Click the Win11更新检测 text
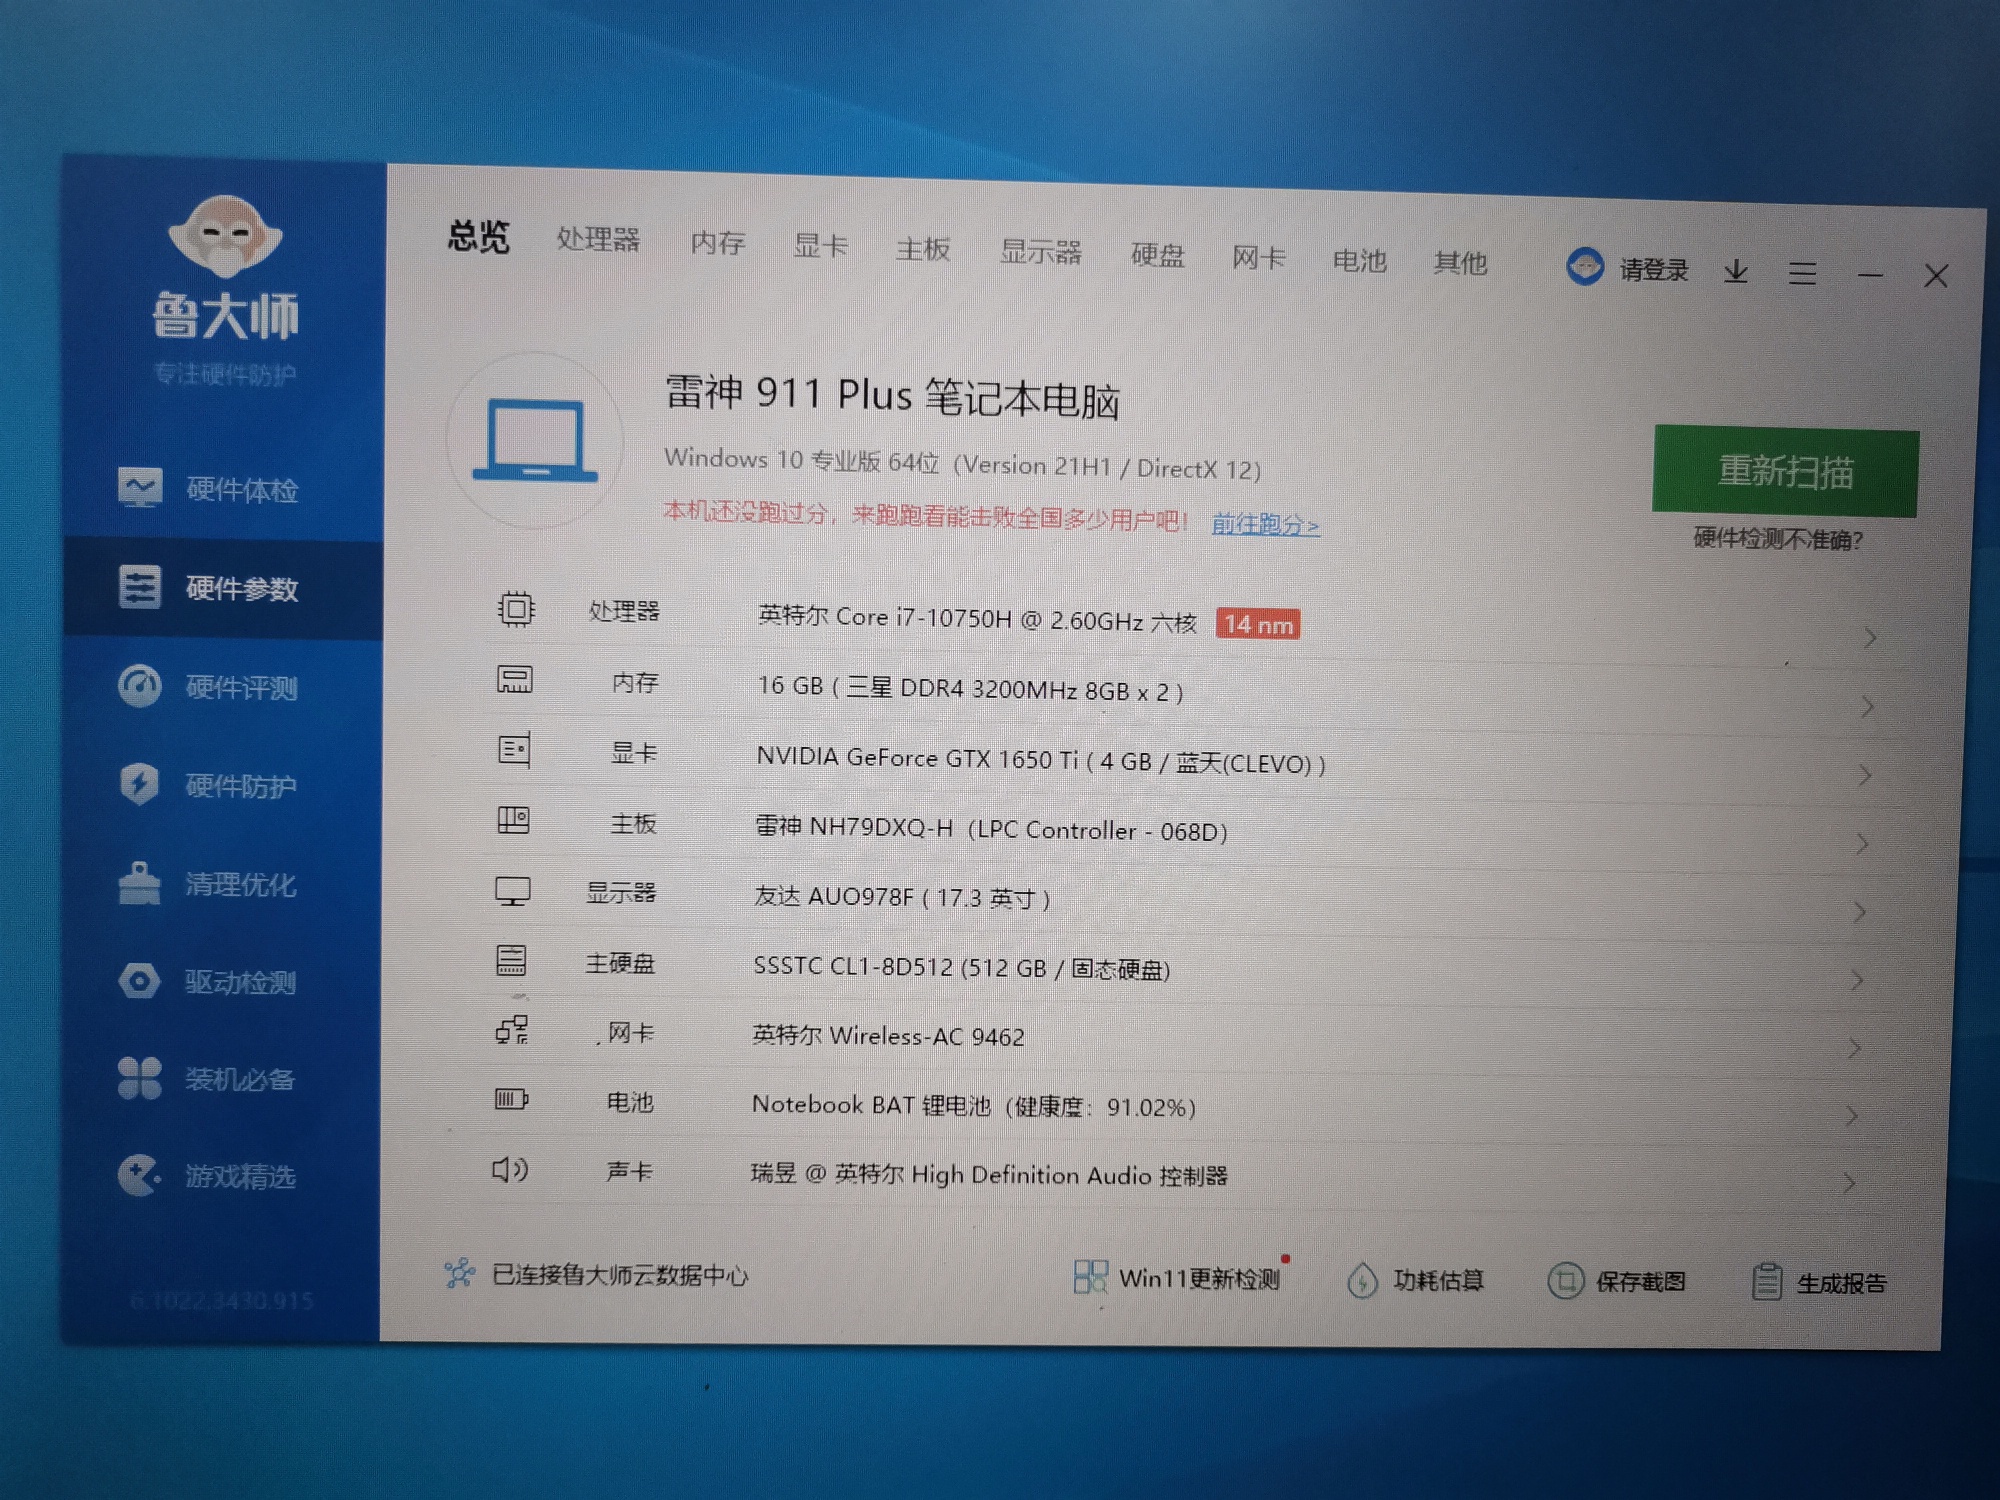2000x1500 pixels. (x=1199, y=1279)
